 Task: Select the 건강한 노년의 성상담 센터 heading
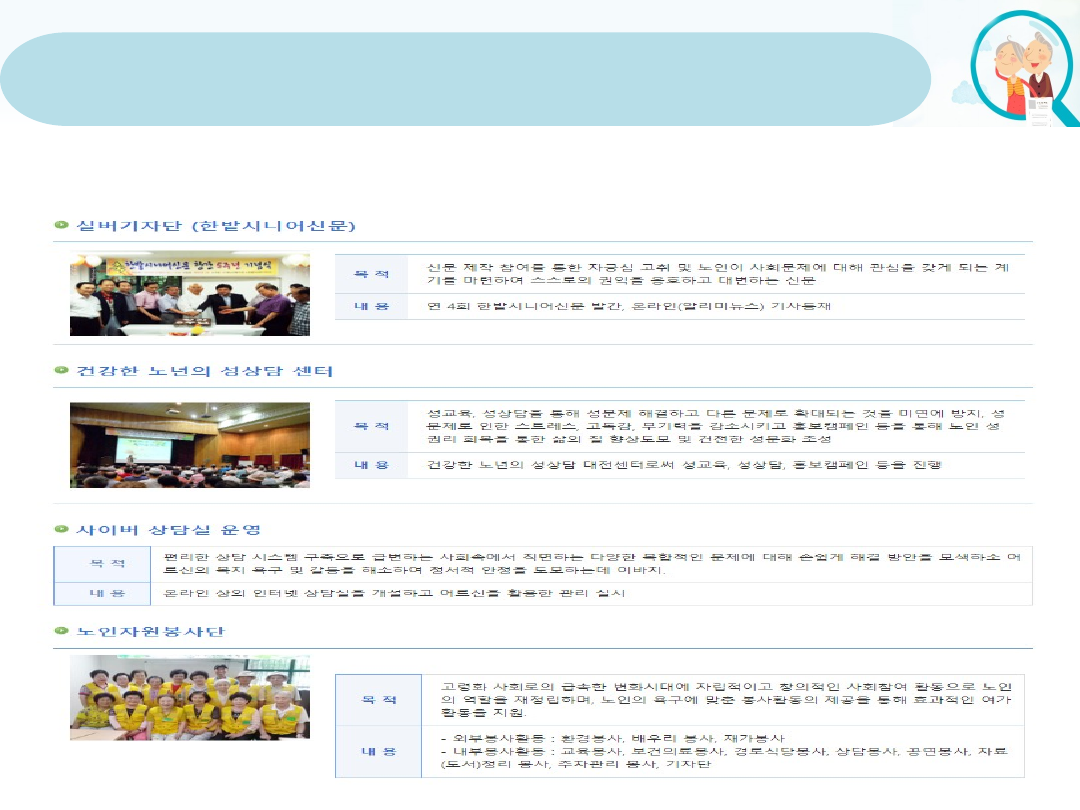point(205,371)
